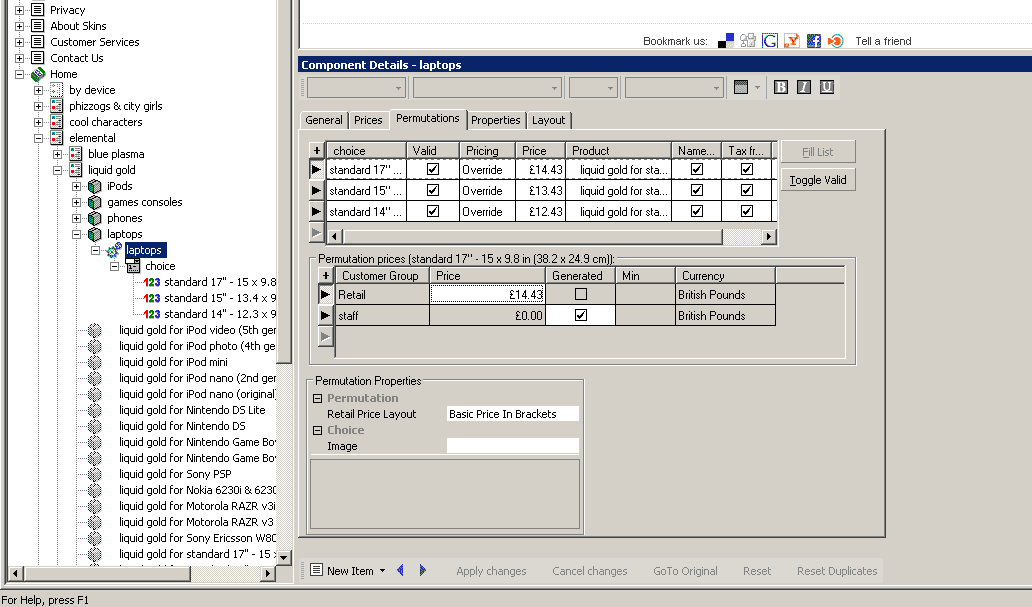Uncheck Generated checkbox for staff row
This screenshot has height=607, width=1032.
coord(581,316)
